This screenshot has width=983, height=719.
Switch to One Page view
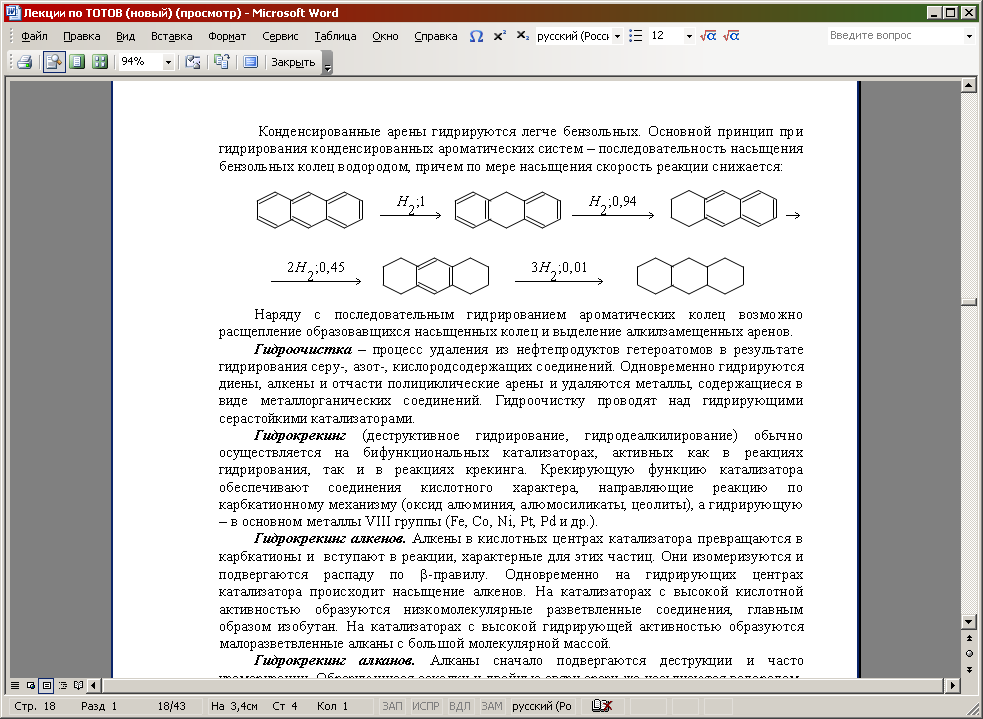77,61
